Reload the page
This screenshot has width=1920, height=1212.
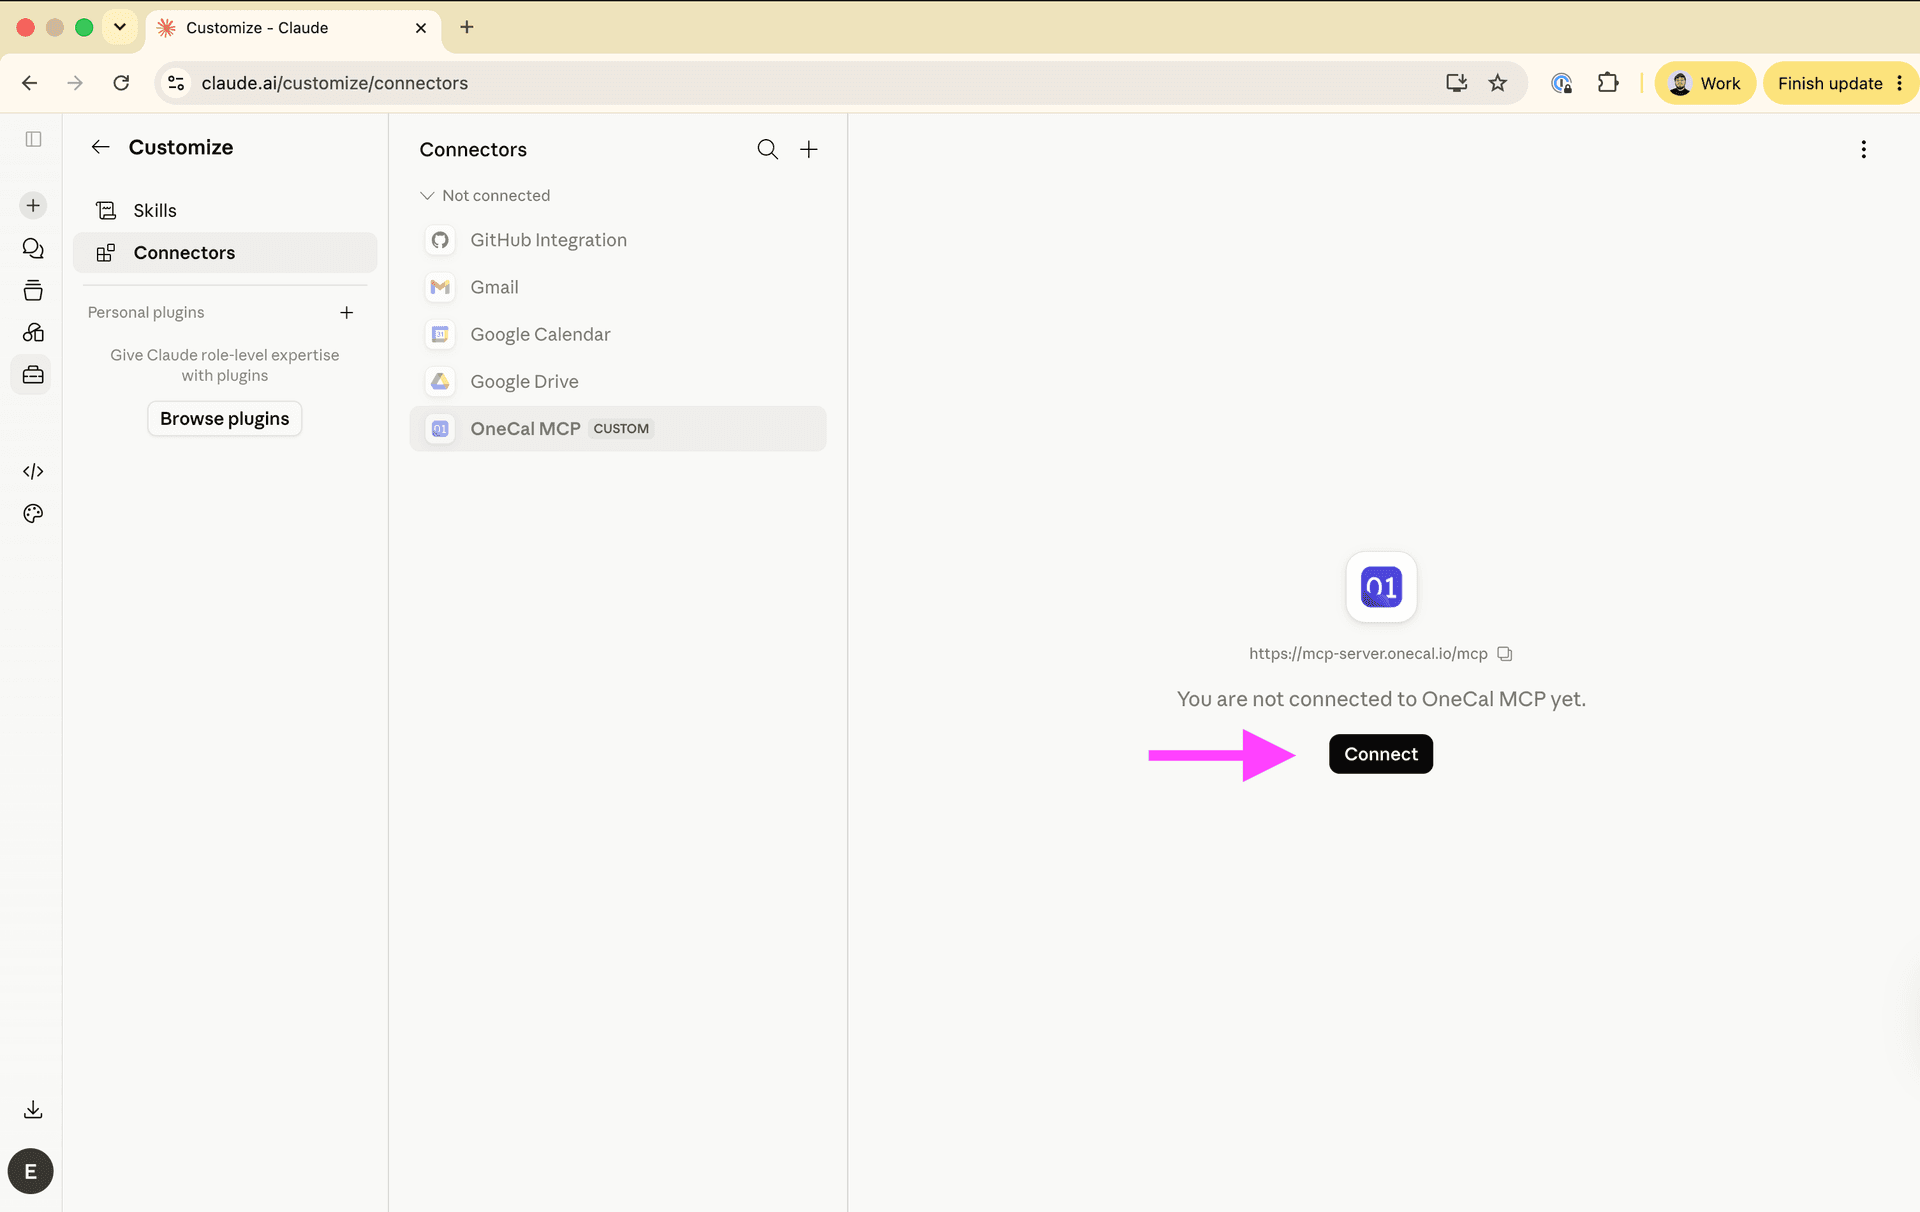coord(121,83)
